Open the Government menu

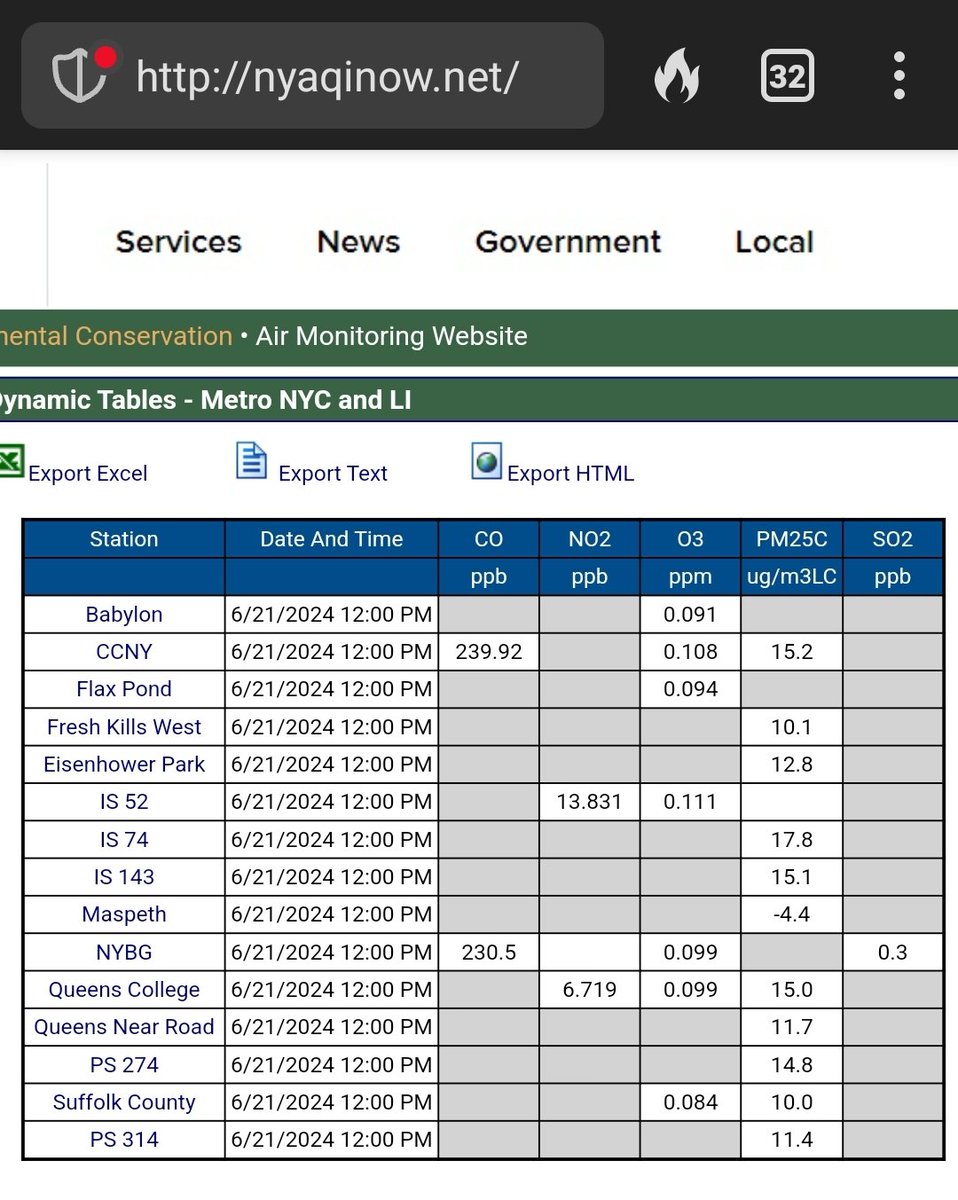(x=568, y=242)
